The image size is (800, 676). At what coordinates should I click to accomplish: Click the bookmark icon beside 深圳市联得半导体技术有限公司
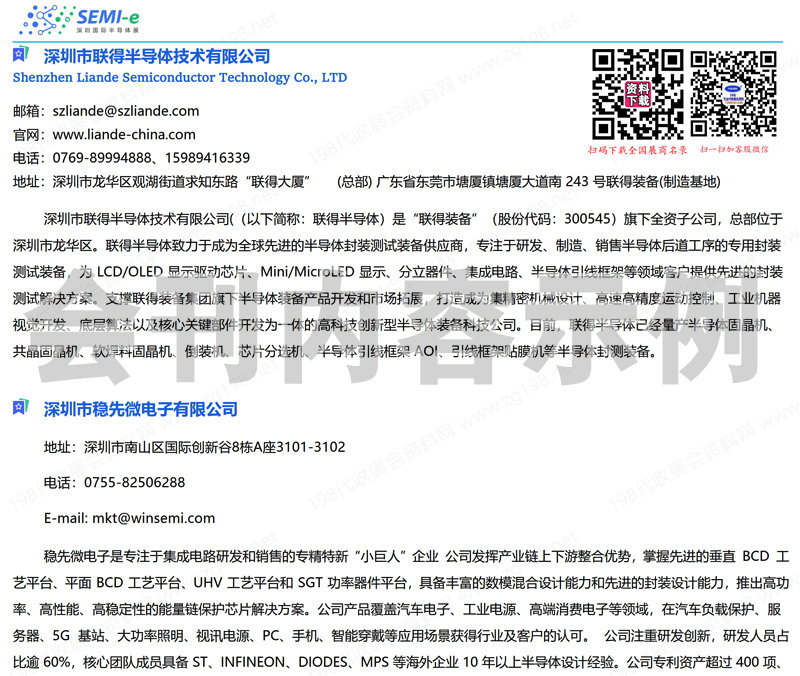pyautogui.click(x=20, y=56)
